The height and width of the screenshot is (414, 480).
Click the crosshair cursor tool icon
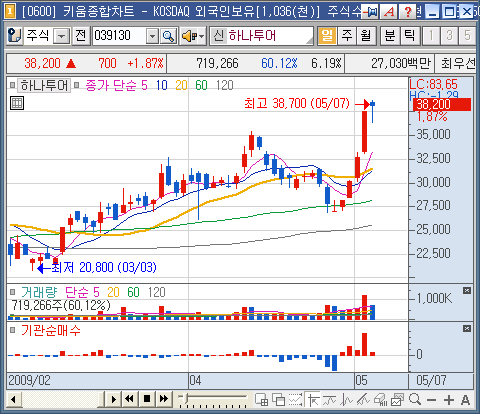click(313, 399)
